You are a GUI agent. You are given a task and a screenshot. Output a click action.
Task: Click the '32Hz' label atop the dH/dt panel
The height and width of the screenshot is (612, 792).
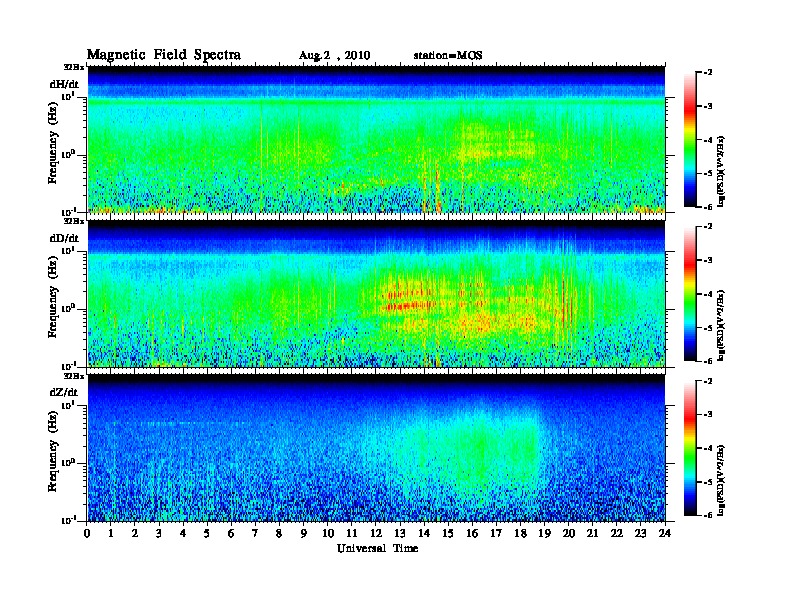(74, 67)
